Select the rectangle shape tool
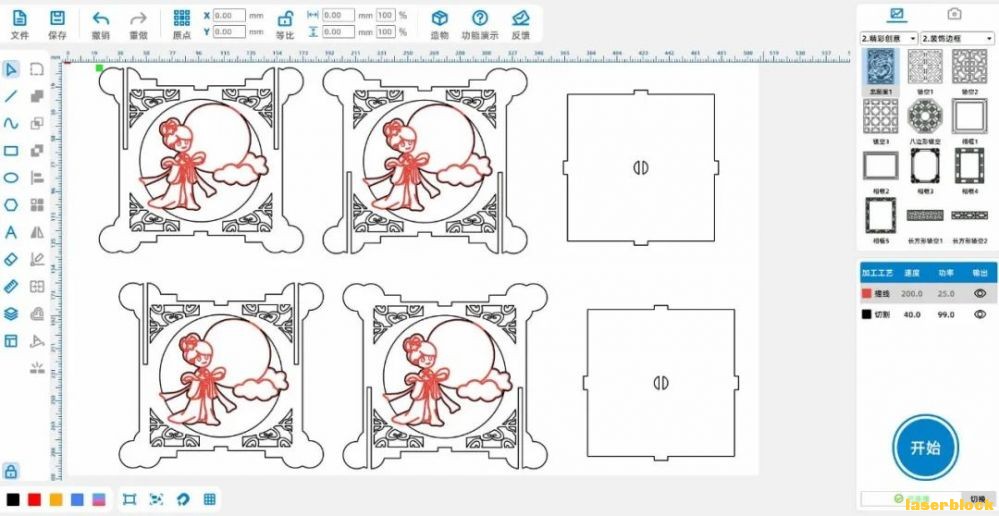This screenshot has height=516, width=999. [x=11, y=151]
